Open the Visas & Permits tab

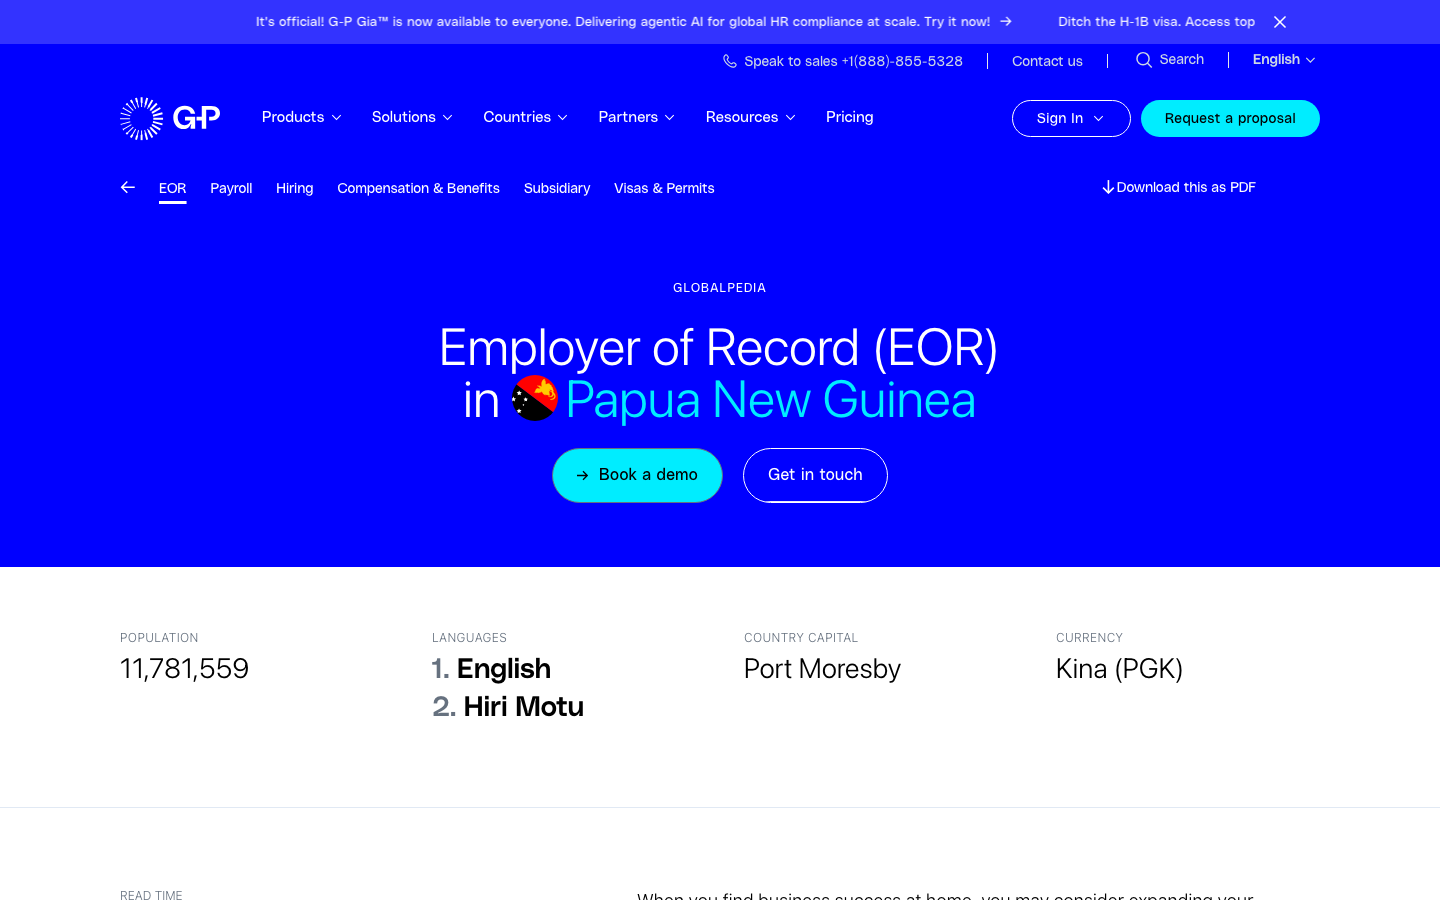(664, 188)
